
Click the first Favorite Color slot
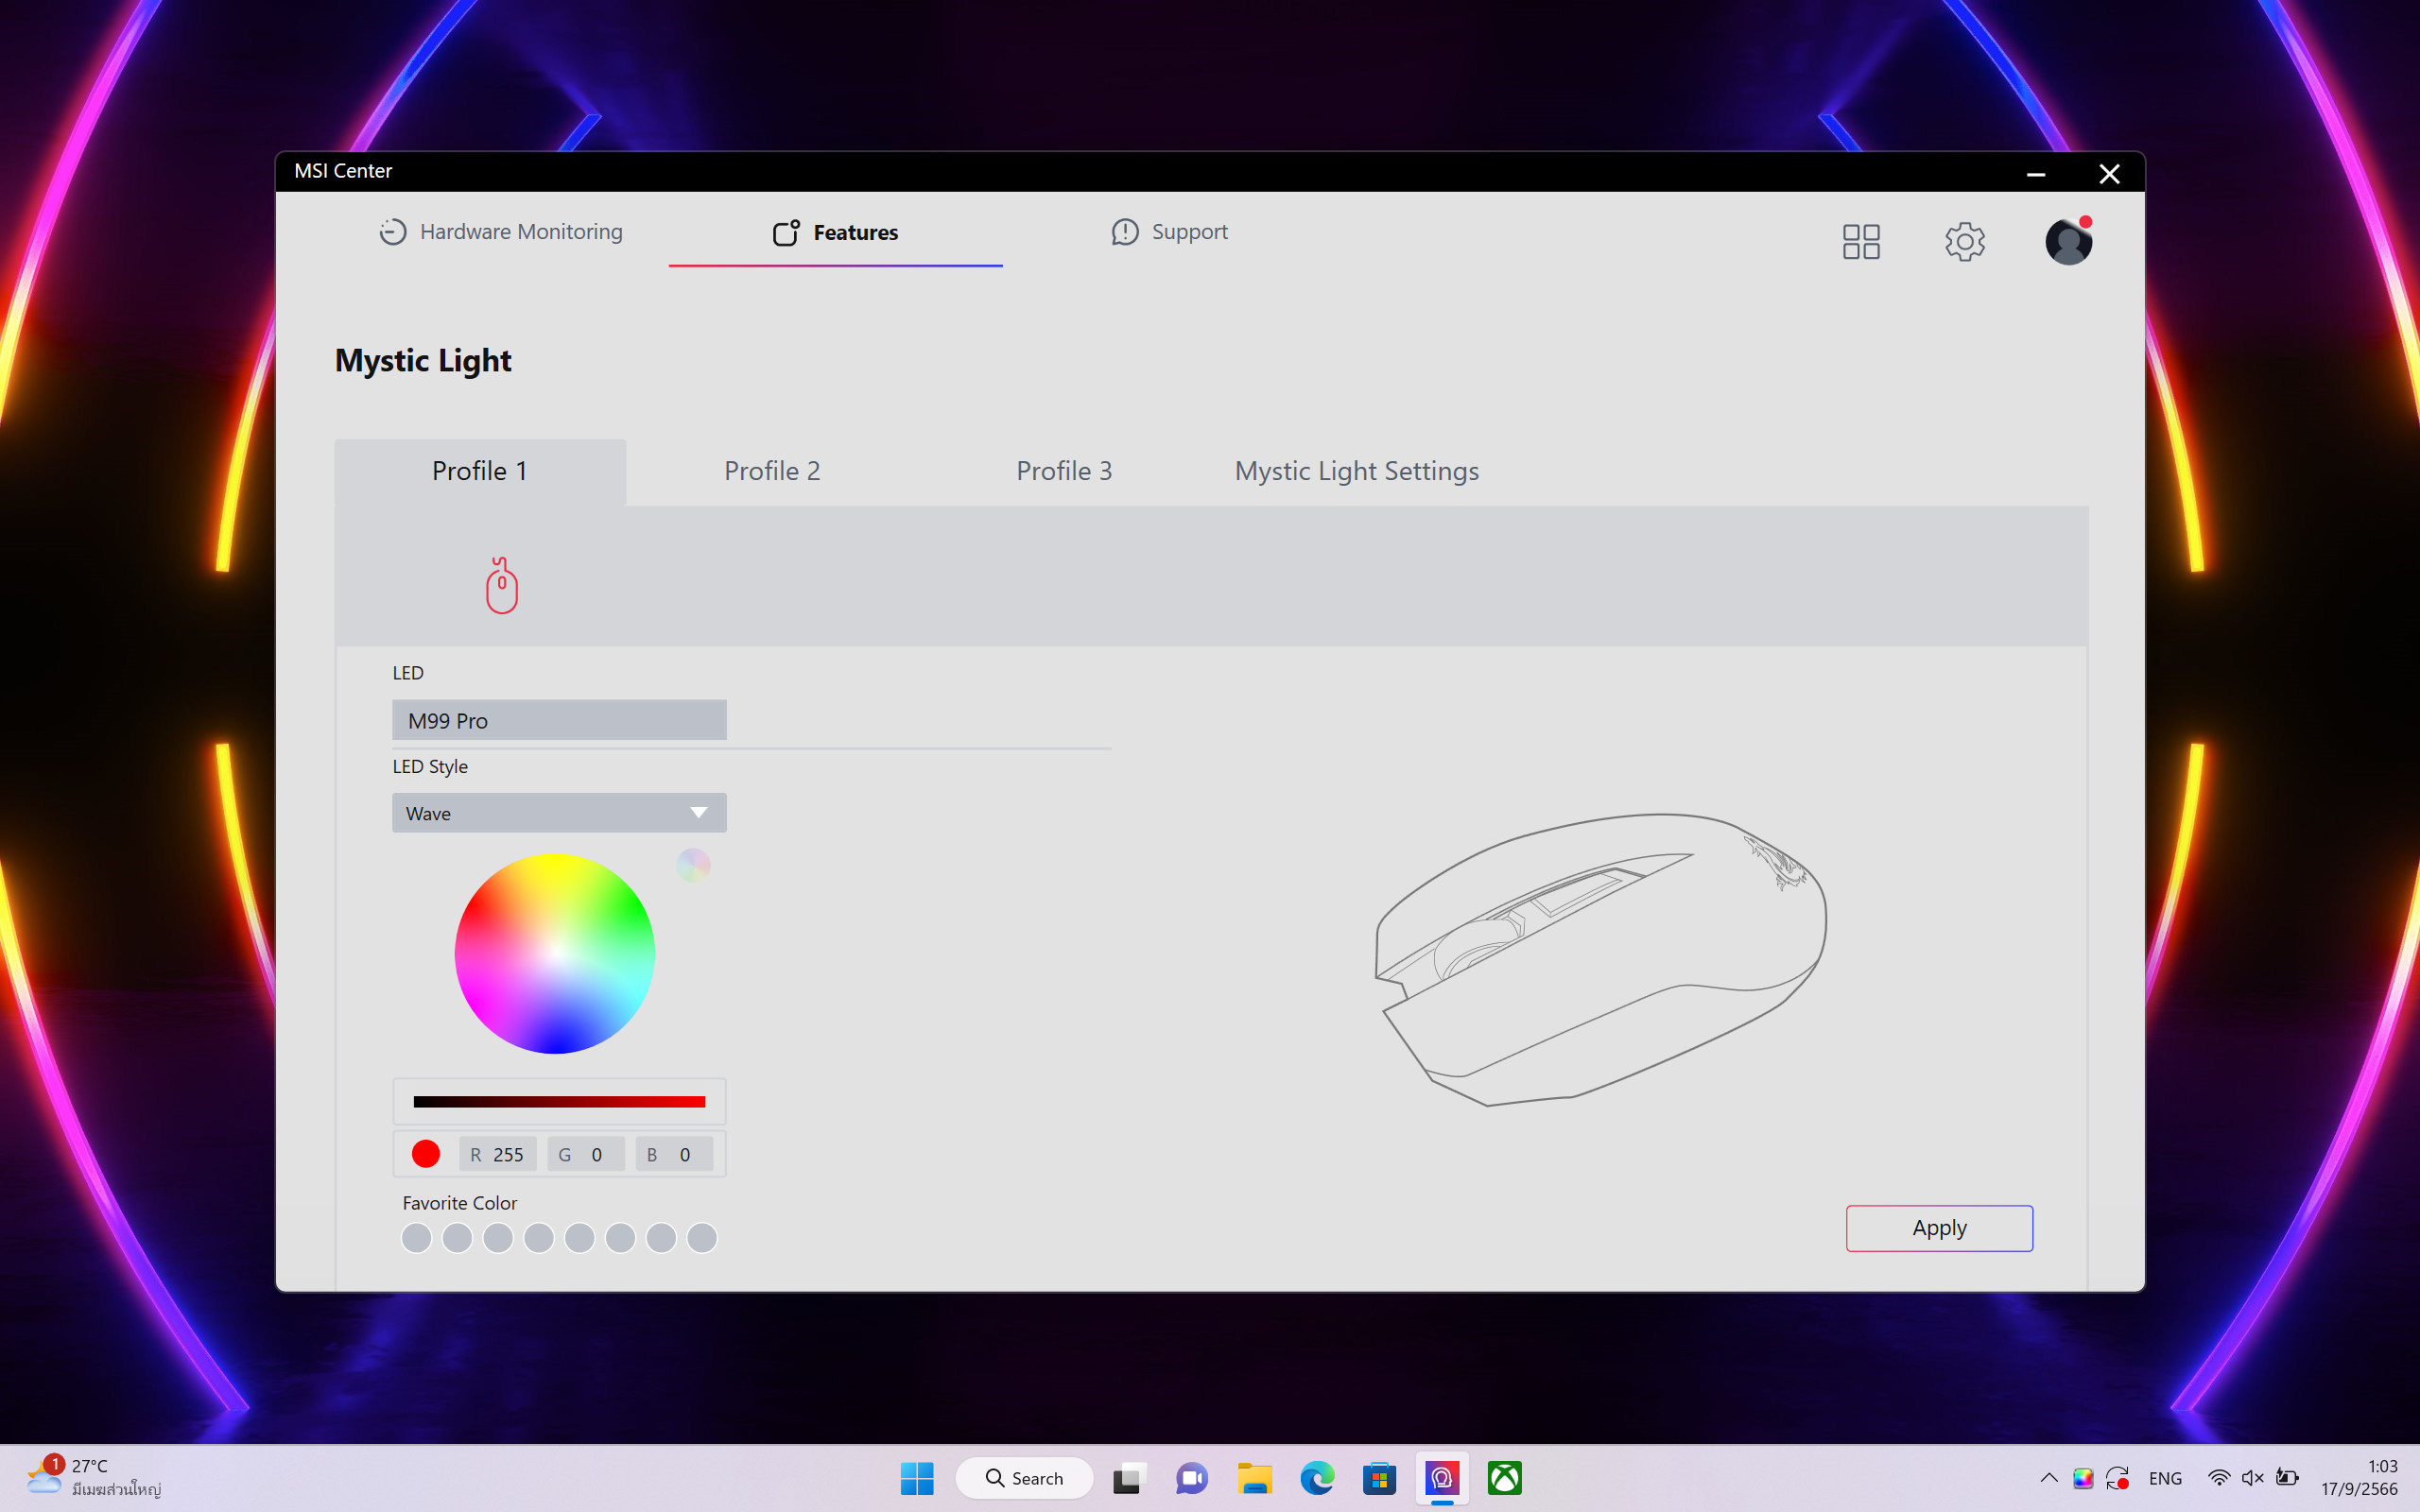[416, 1238]
